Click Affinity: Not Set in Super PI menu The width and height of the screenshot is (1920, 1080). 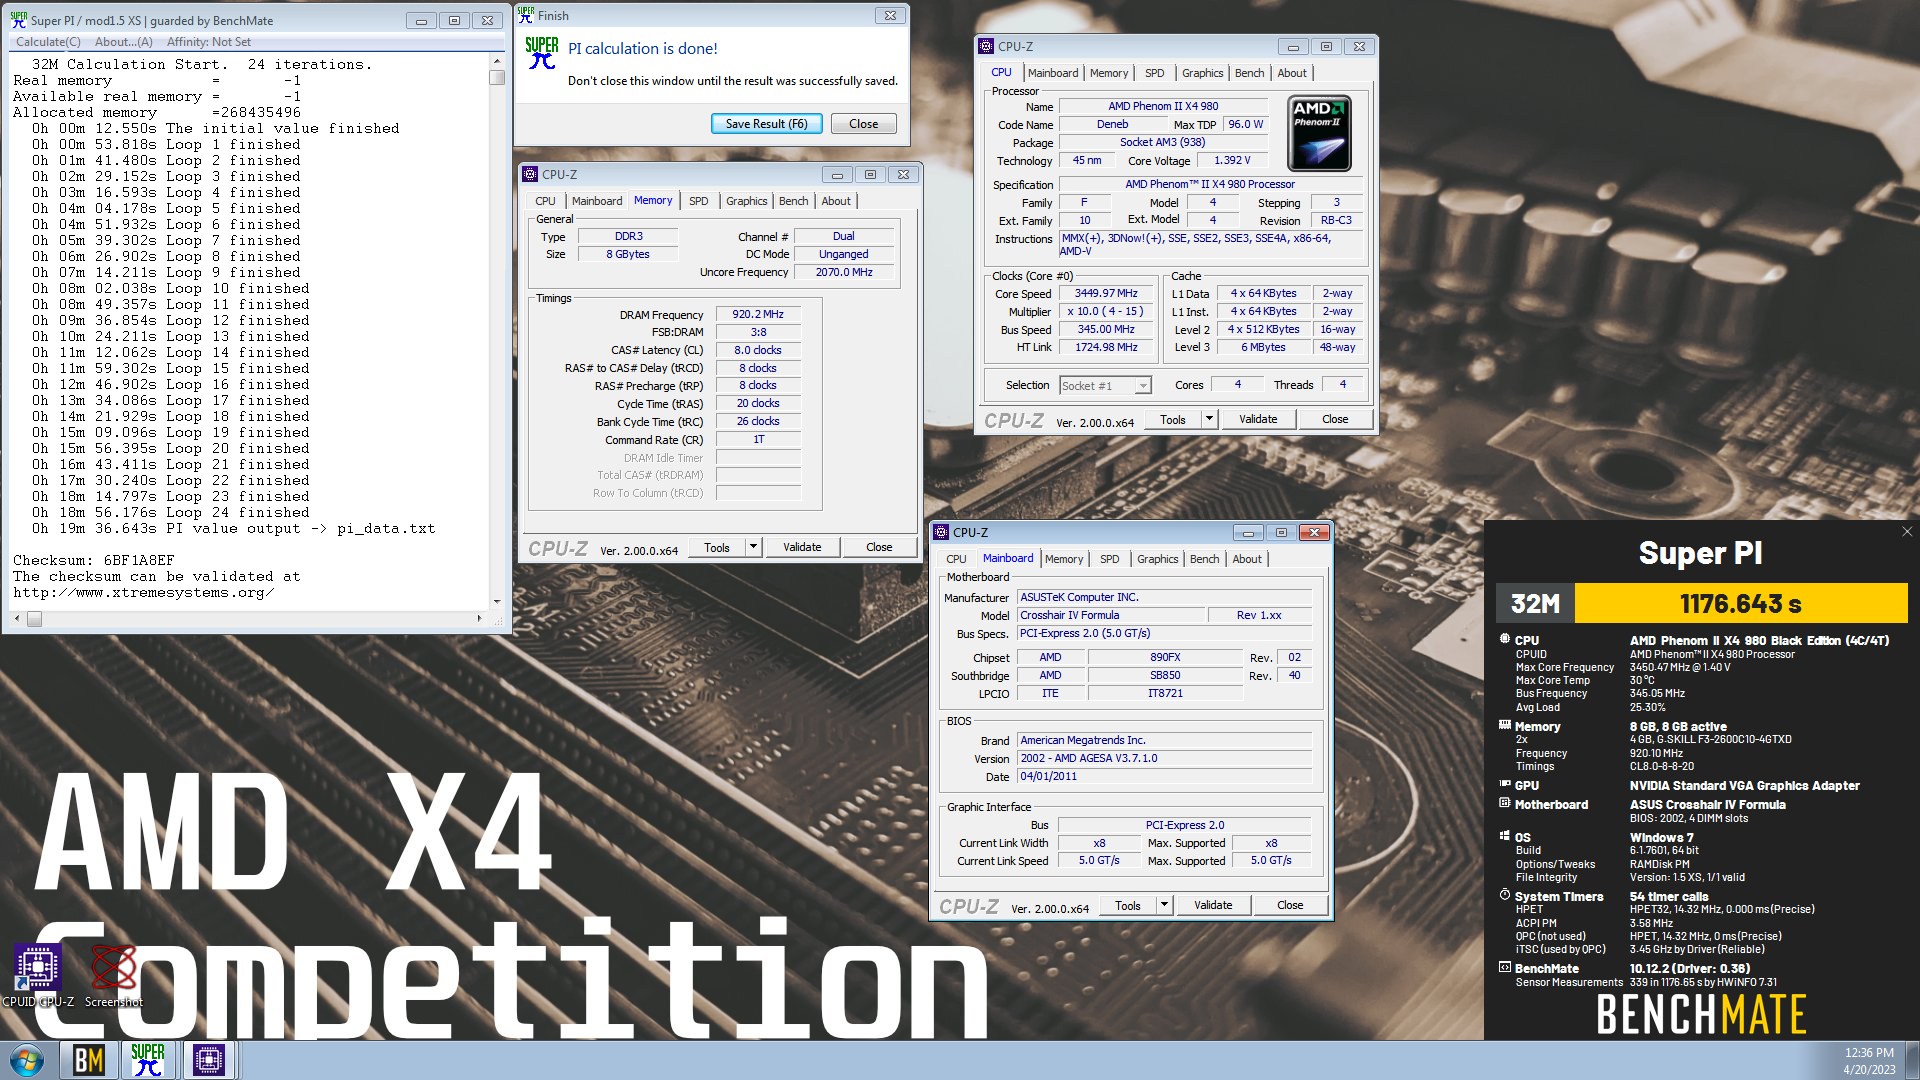tap(208, 42)
